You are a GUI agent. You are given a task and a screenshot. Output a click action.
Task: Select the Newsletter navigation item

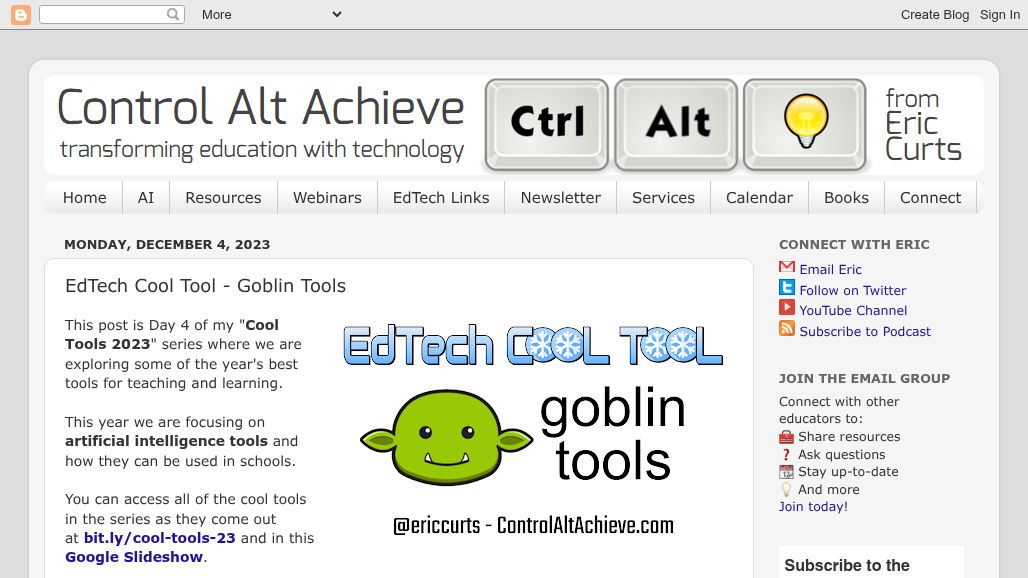560,197
